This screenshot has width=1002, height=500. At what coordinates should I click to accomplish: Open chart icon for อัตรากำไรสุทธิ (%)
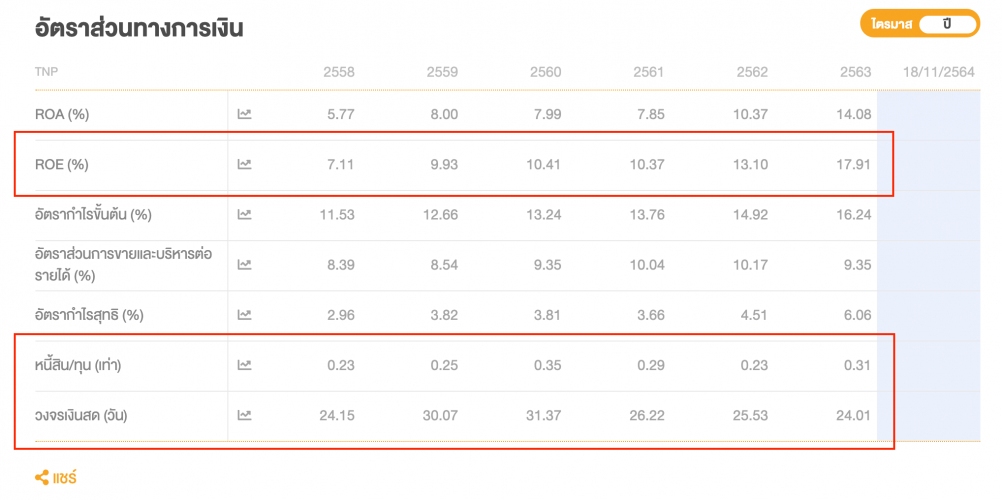[244, 315]
